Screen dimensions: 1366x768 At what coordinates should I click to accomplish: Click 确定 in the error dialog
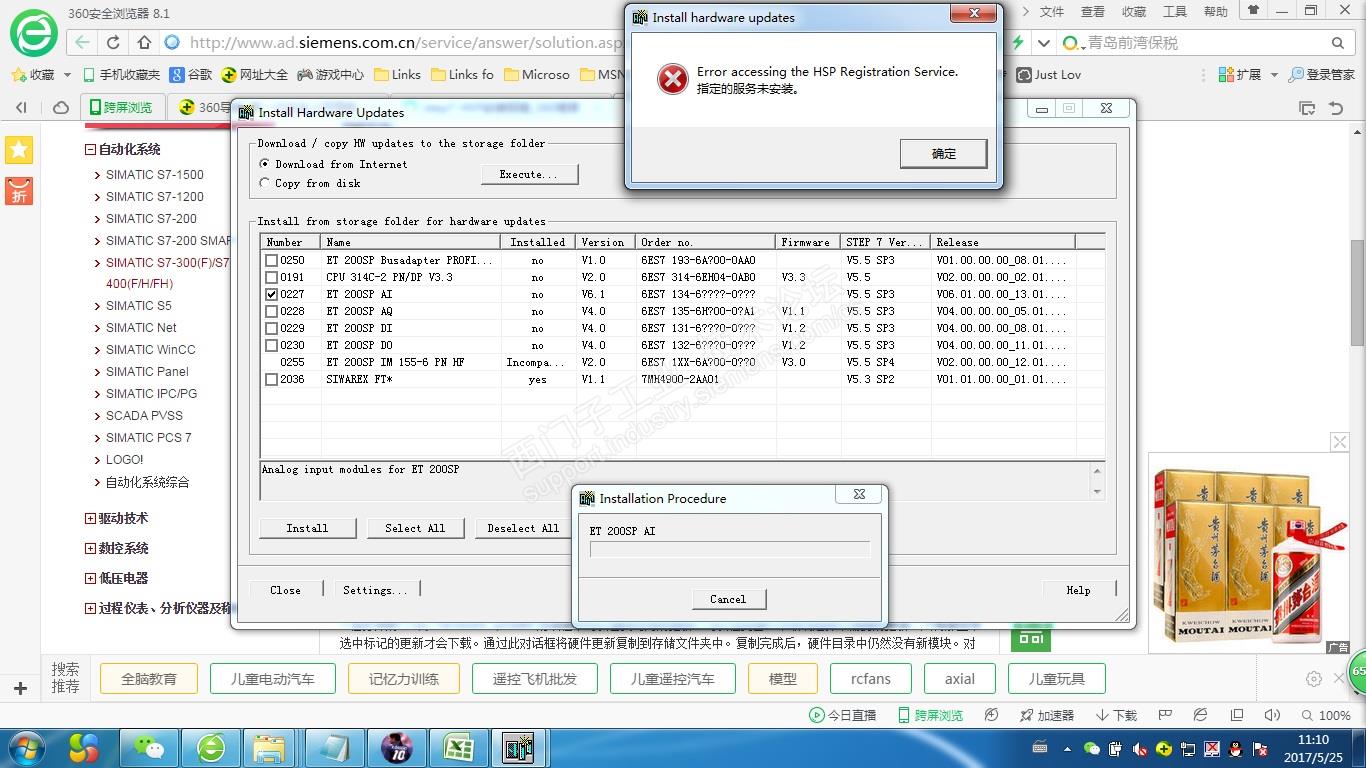(x=943, y=153)
